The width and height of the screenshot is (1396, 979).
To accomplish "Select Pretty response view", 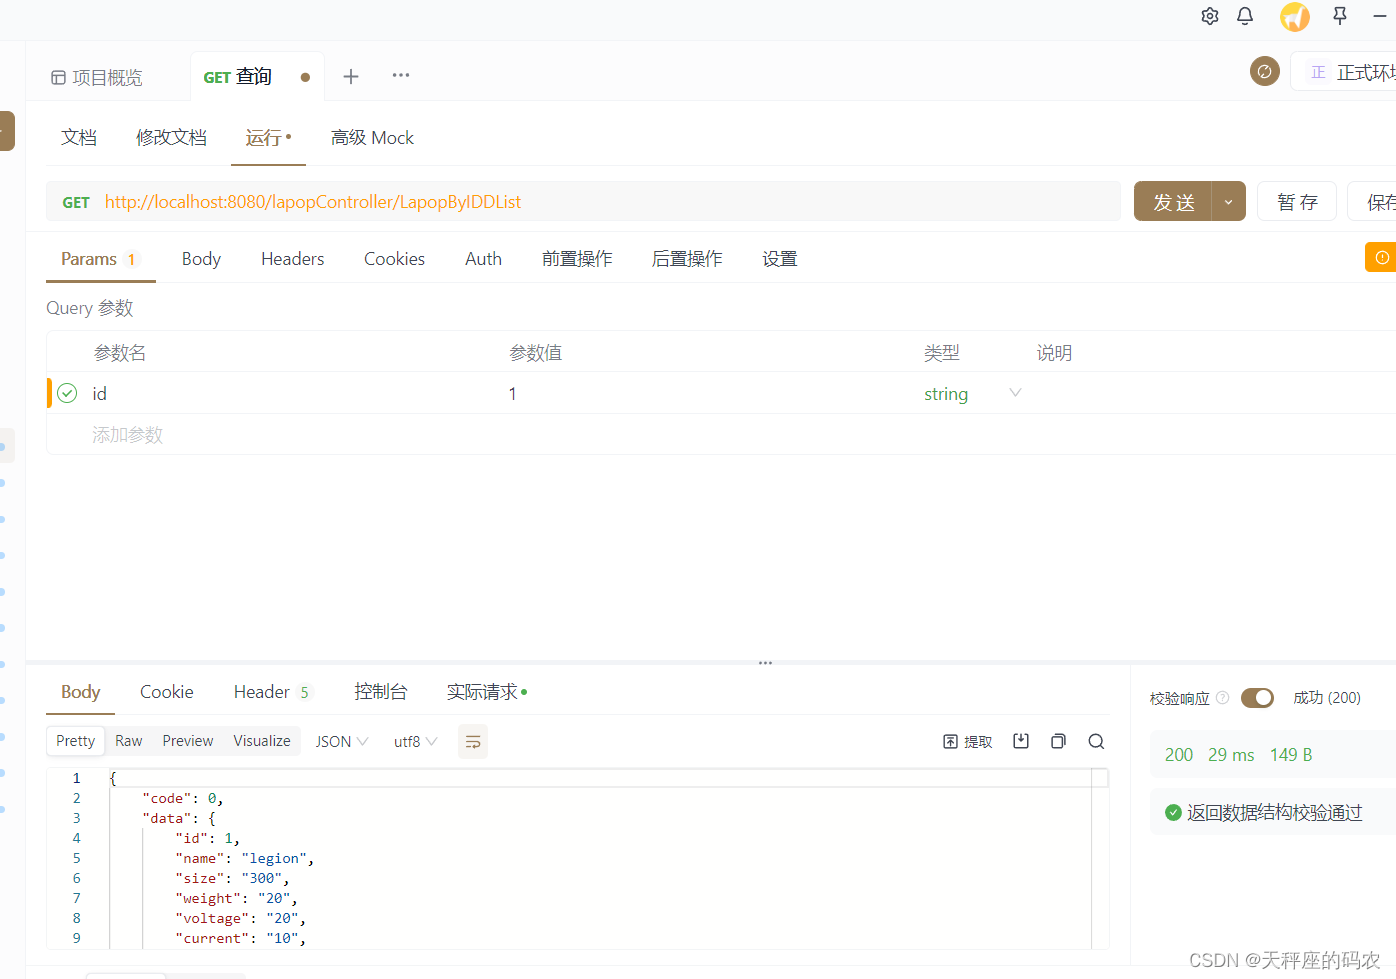I will click(76, 741).
